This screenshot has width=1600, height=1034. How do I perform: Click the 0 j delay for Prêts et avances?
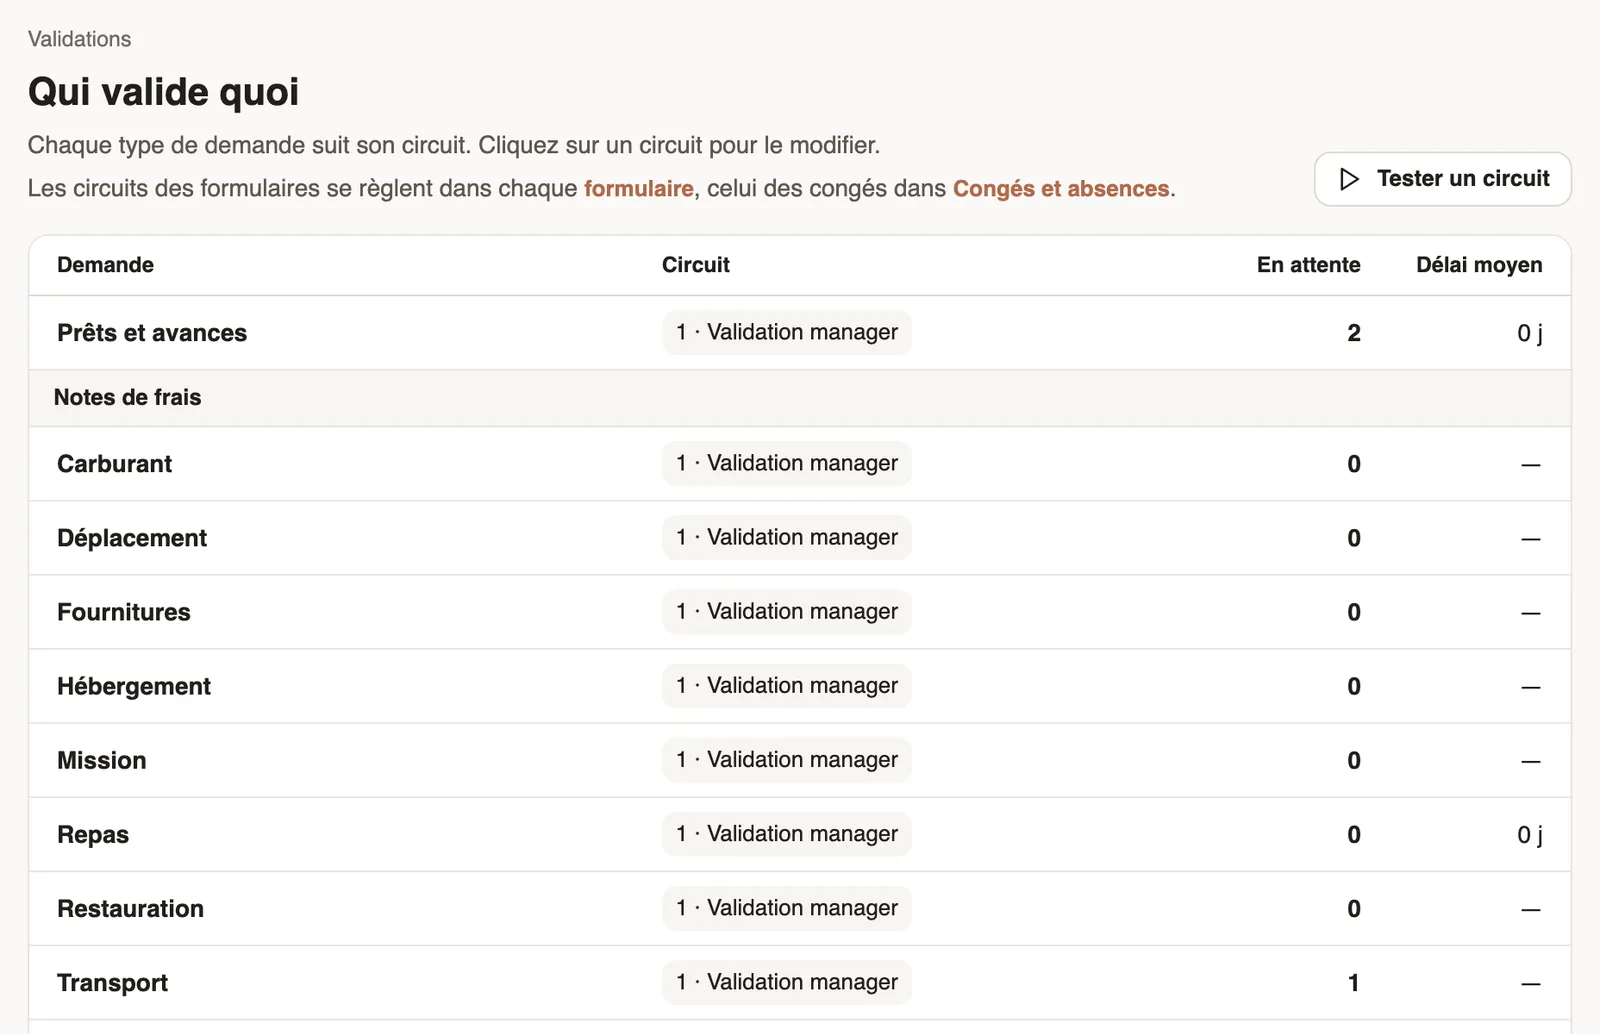coord(1530,333)
